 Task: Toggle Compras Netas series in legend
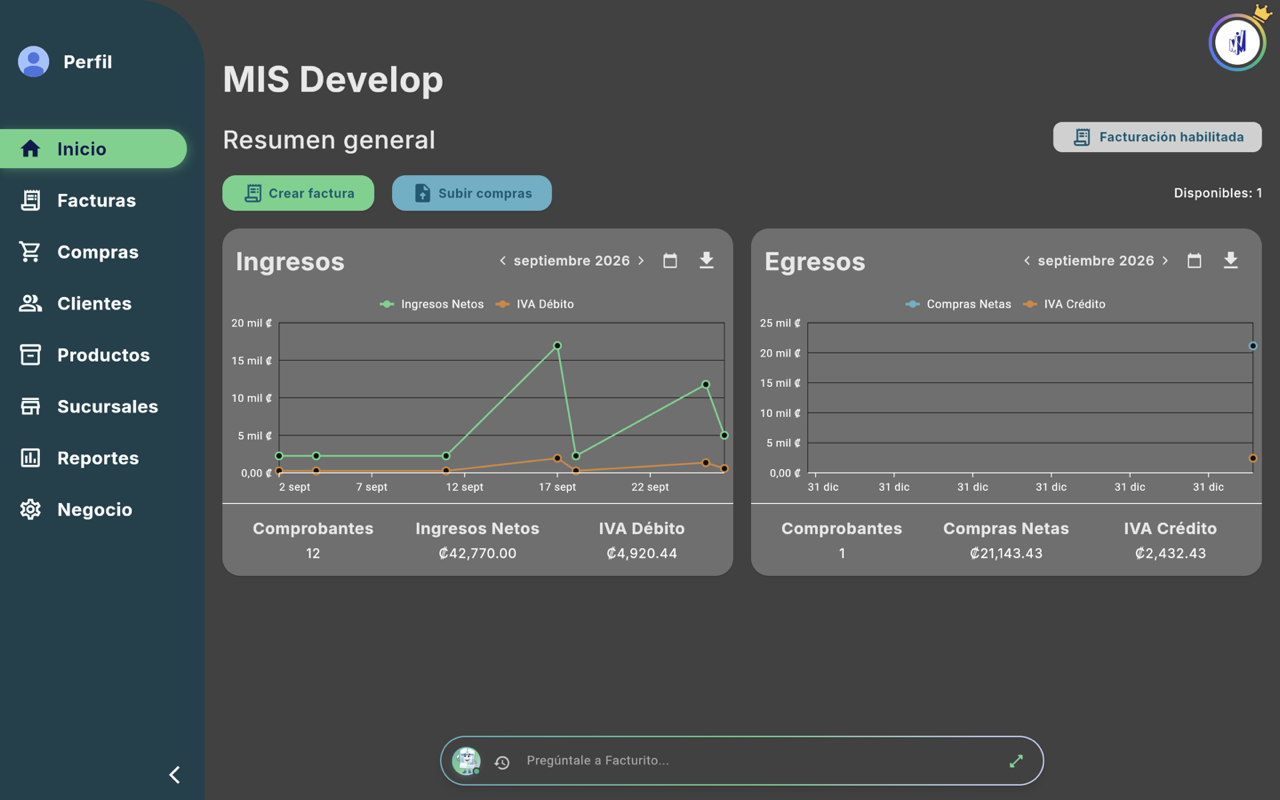point(958,304)
